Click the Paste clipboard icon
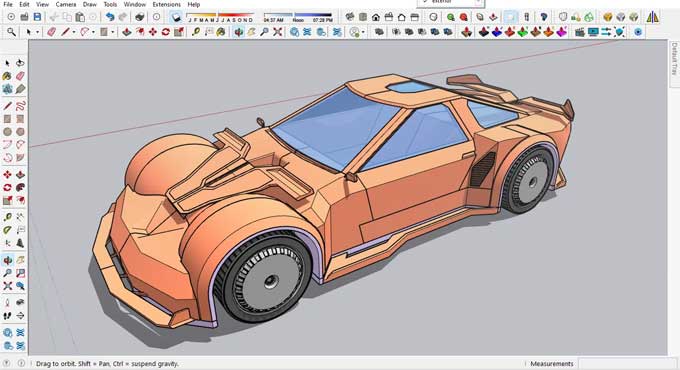This screenshot has width=680, height=370. 80,17
